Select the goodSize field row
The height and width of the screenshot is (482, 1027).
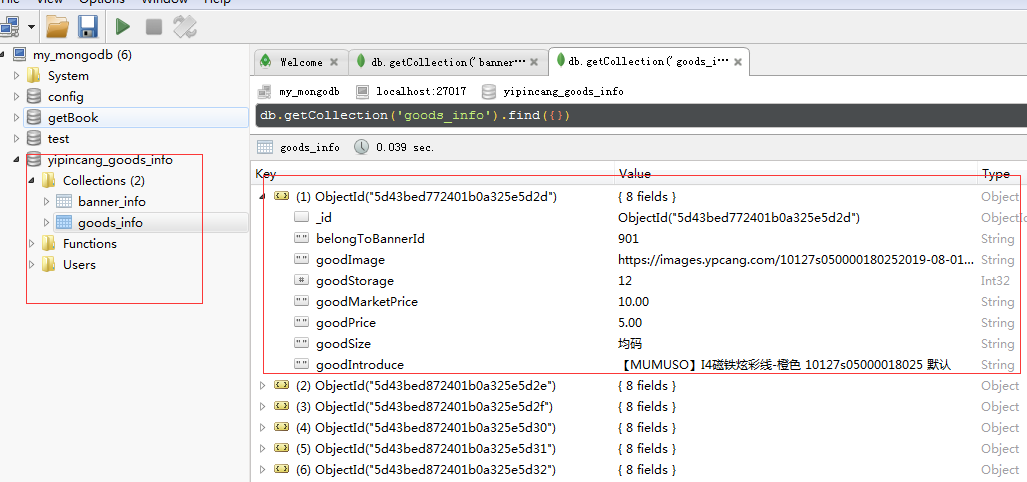(x=639, y=343)
